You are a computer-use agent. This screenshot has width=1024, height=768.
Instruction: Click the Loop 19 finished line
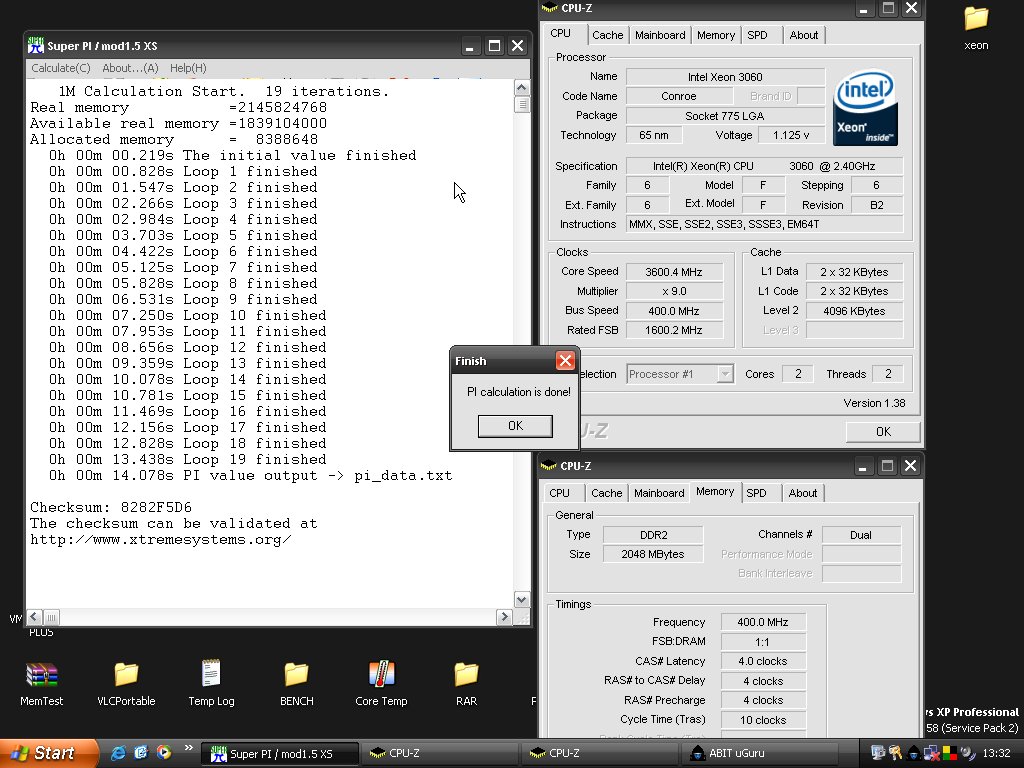coord(187,460)
